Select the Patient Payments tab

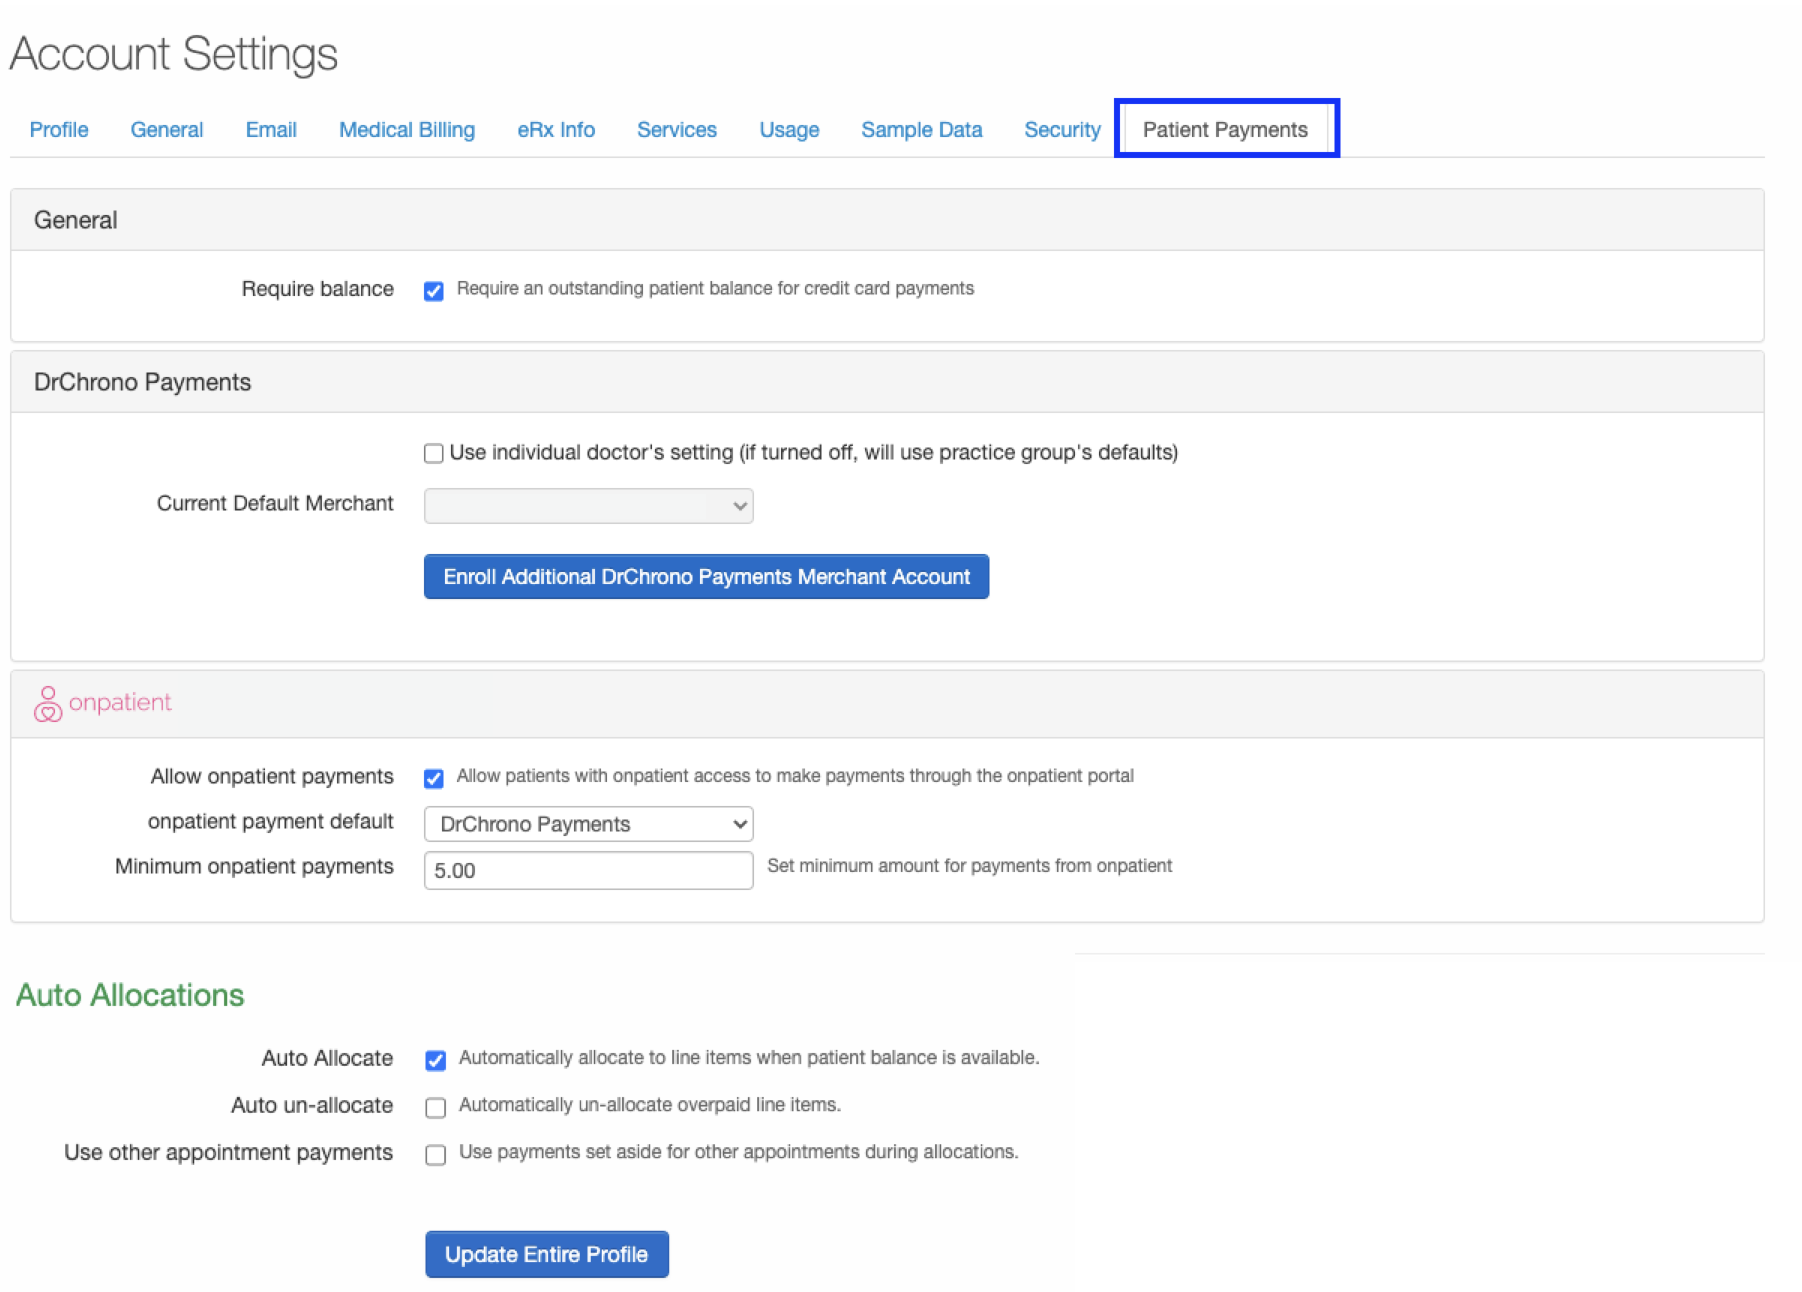(1225, 130)
